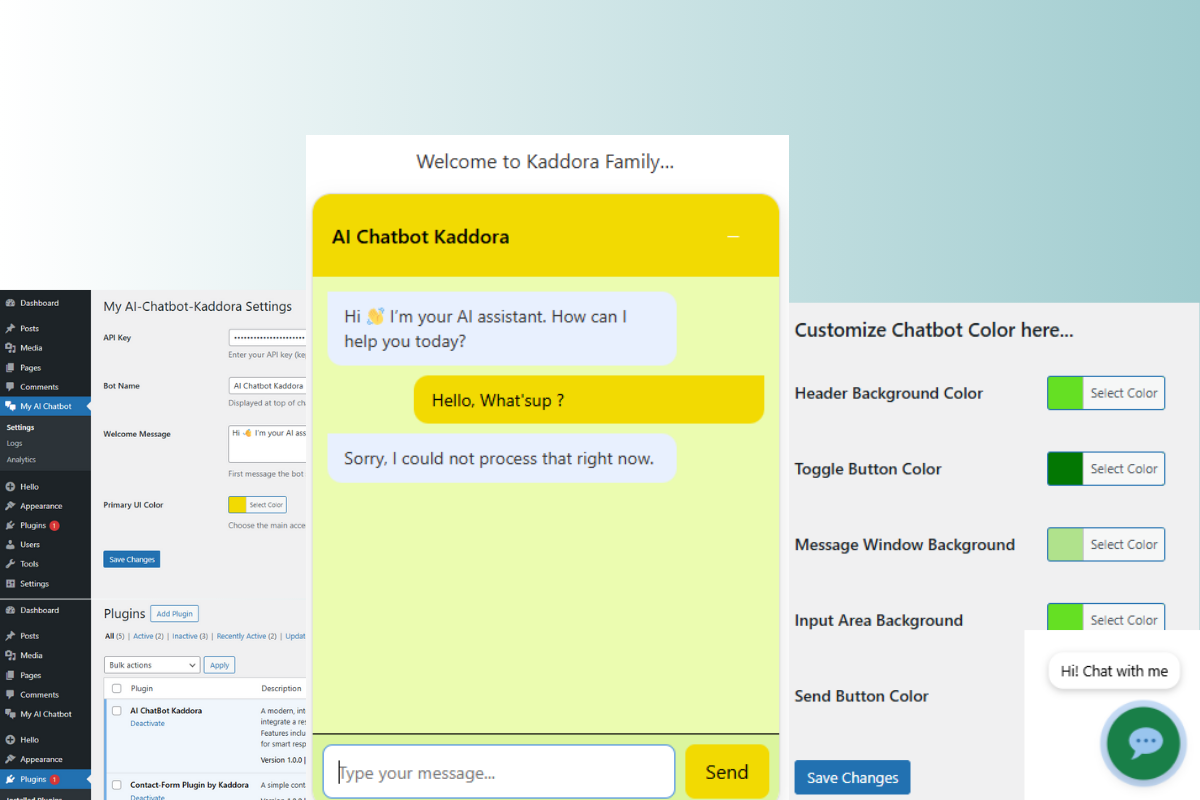Open the Users menu icon in sidebar
Viewport: 1200px width, 800px height.
pos(10,545)
